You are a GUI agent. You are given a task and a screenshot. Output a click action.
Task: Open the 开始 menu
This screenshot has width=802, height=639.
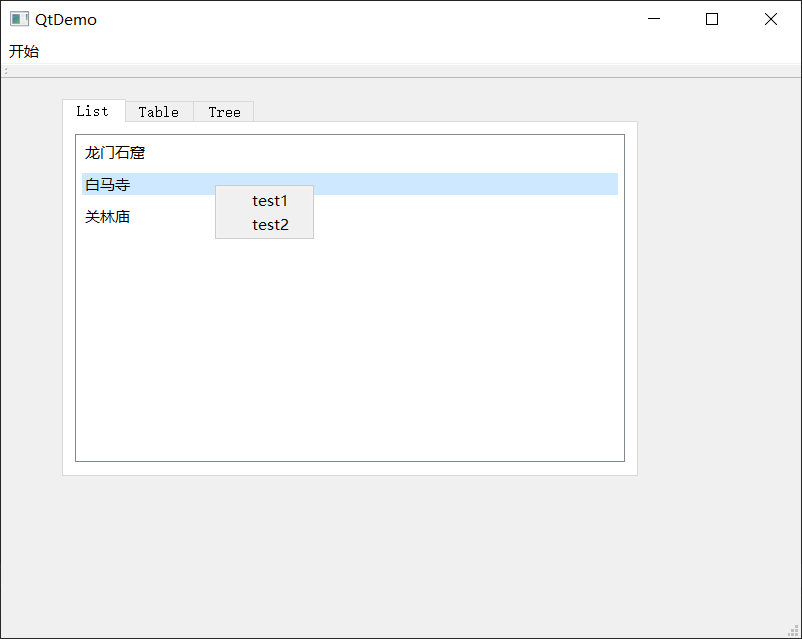24,51
